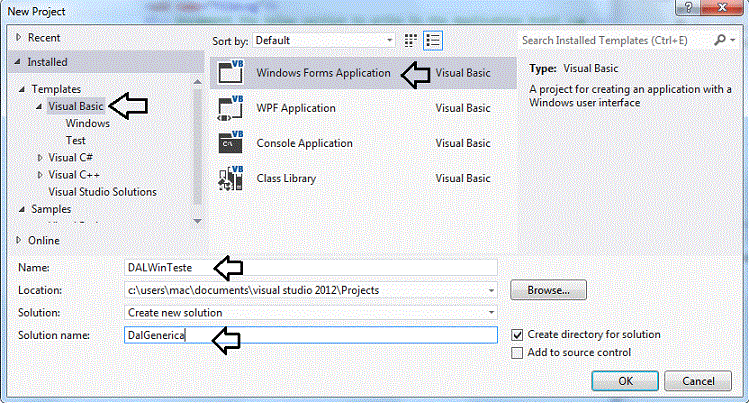Screen dimensions: 749x403
Task: Click the Browse... button
Action: [x=548, y=290]
